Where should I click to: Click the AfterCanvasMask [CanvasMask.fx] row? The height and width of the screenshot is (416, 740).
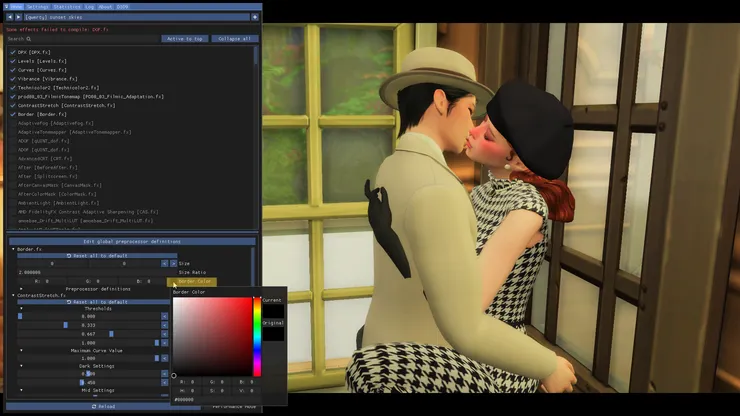pyautogui.click(x=59, y=185)
